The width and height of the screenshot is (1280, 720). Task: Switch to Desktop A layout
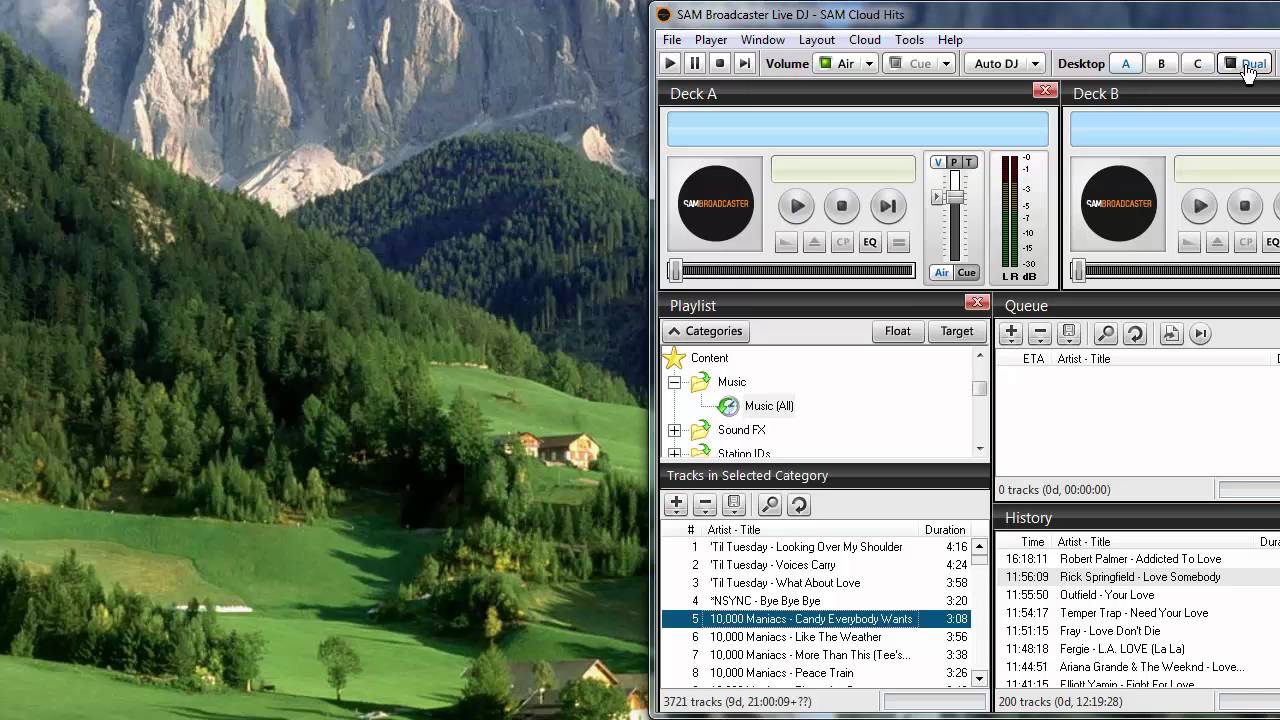point(1125,63)
